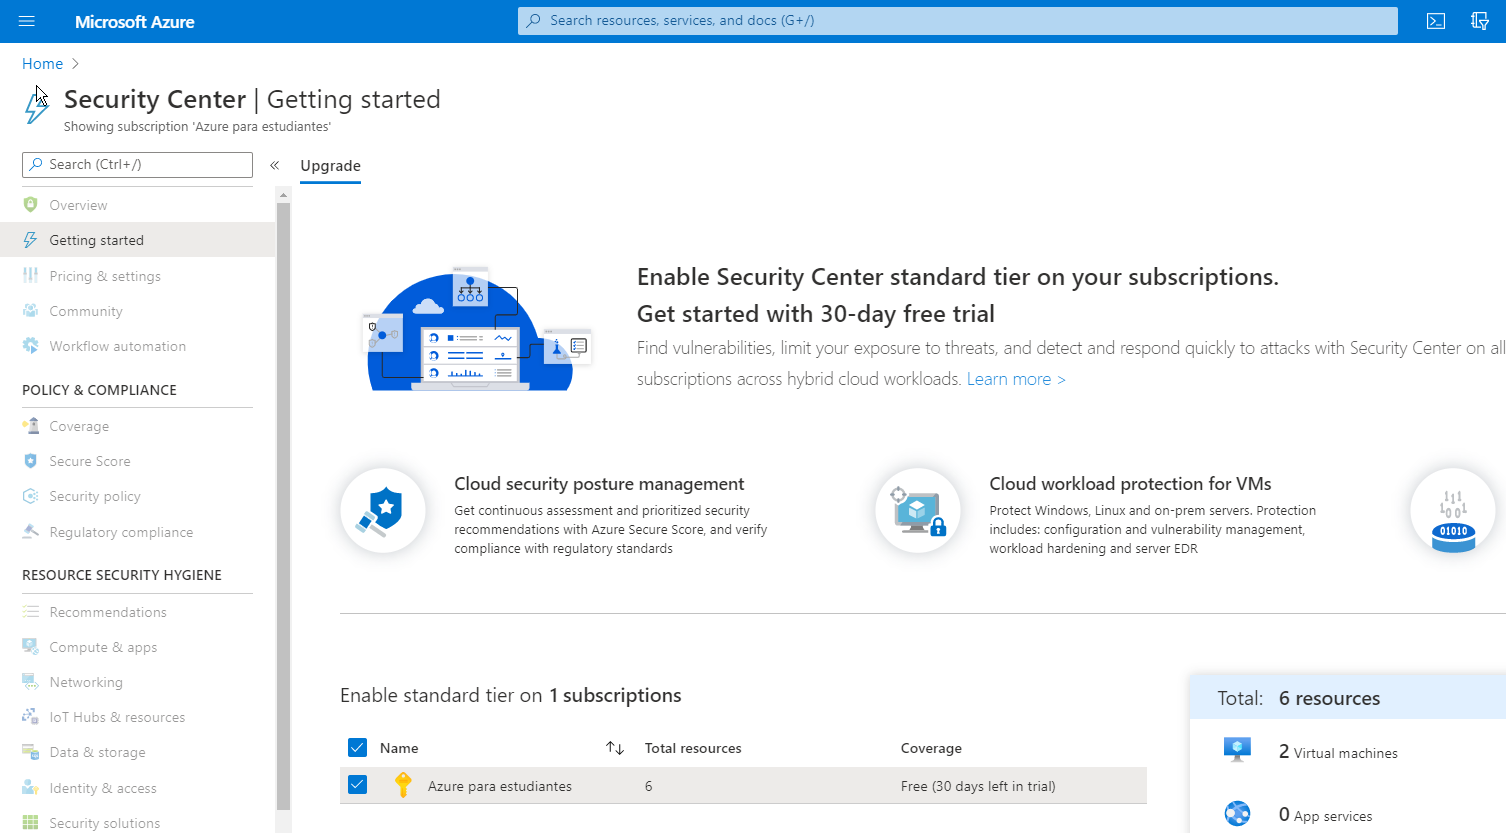Open IoT Hubs & resources
This screenshot has width=1506, height=833.
point(117,716)
